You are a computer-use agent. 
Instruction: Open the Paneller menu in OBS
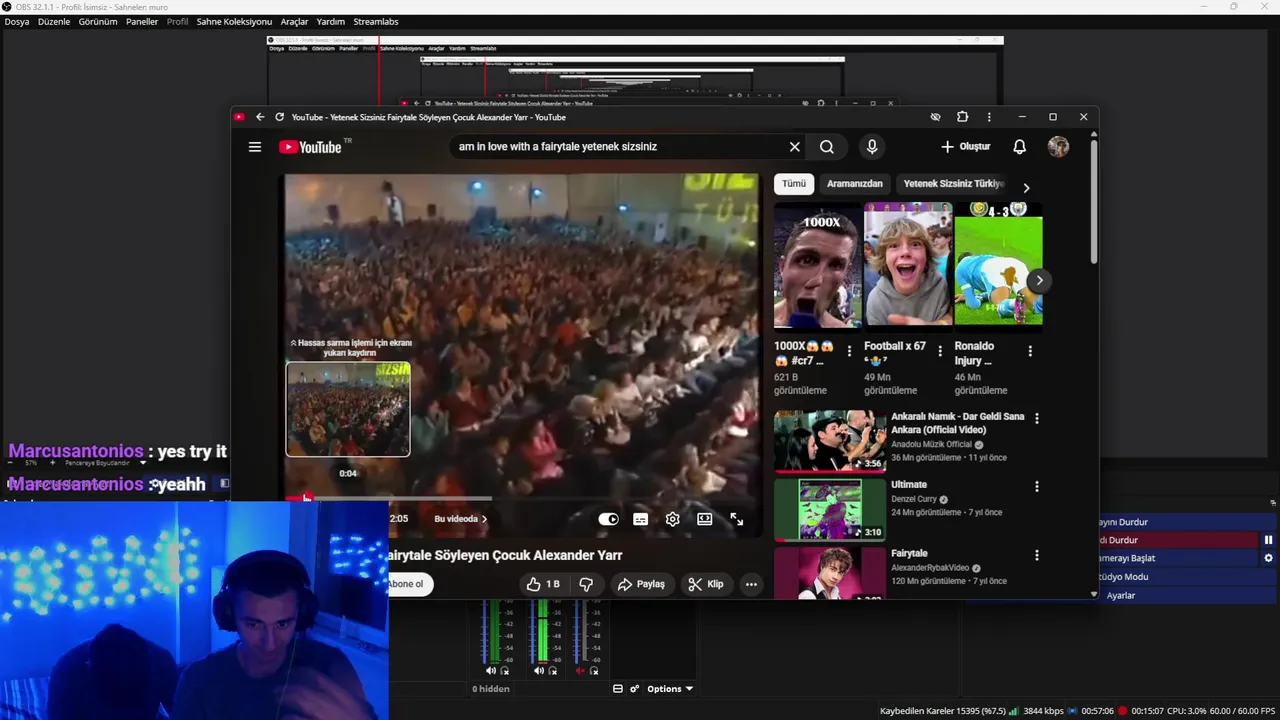[x=142, y=22]
